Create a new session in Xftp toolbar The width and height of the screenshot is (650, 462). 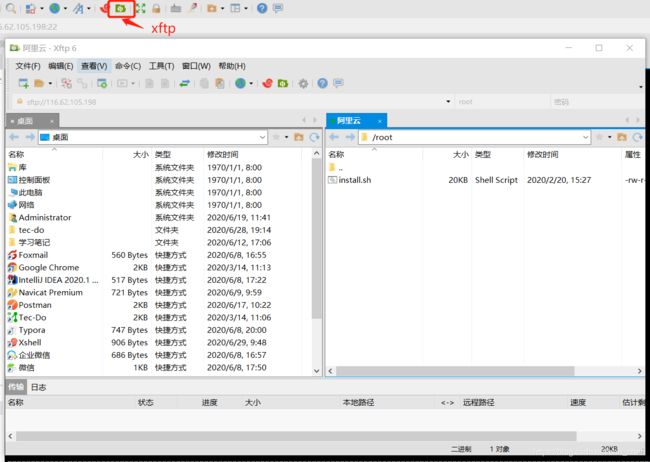point(24,83)
